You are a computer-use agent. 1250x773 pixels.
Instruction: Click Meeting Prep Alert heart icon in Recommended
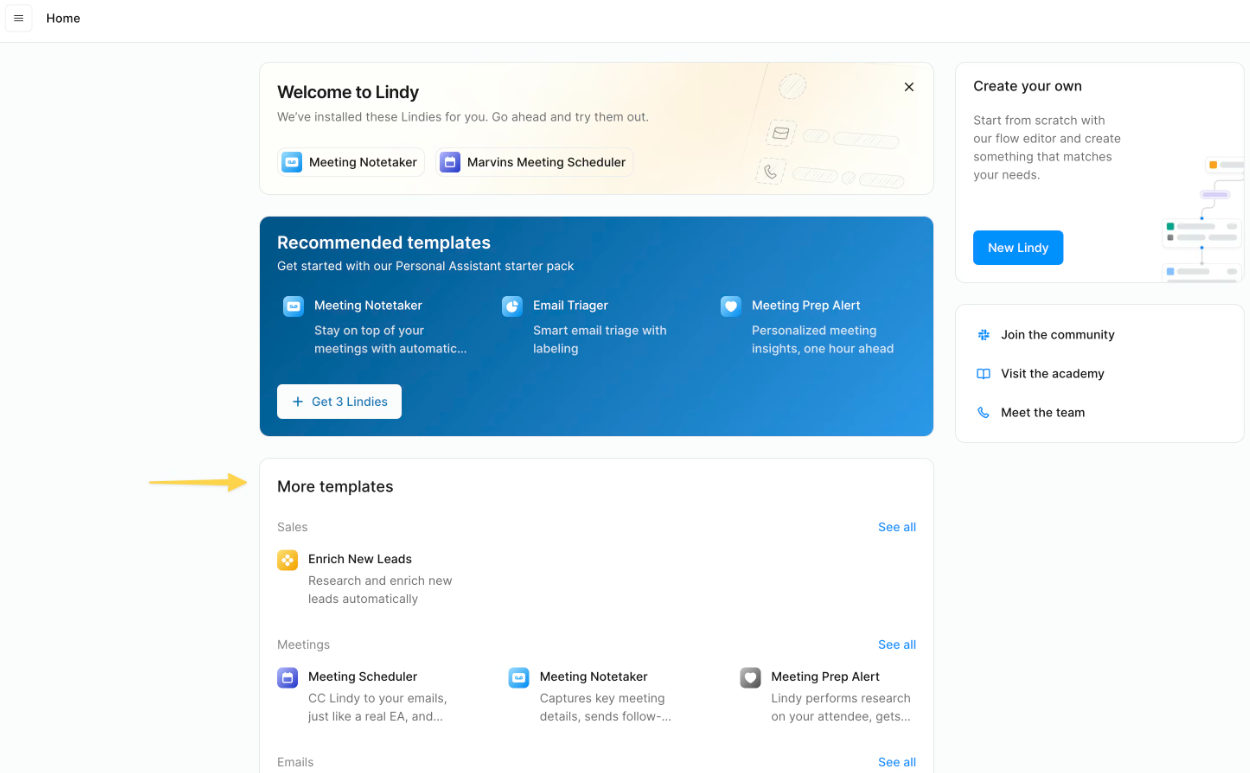(x=731, y=306)
